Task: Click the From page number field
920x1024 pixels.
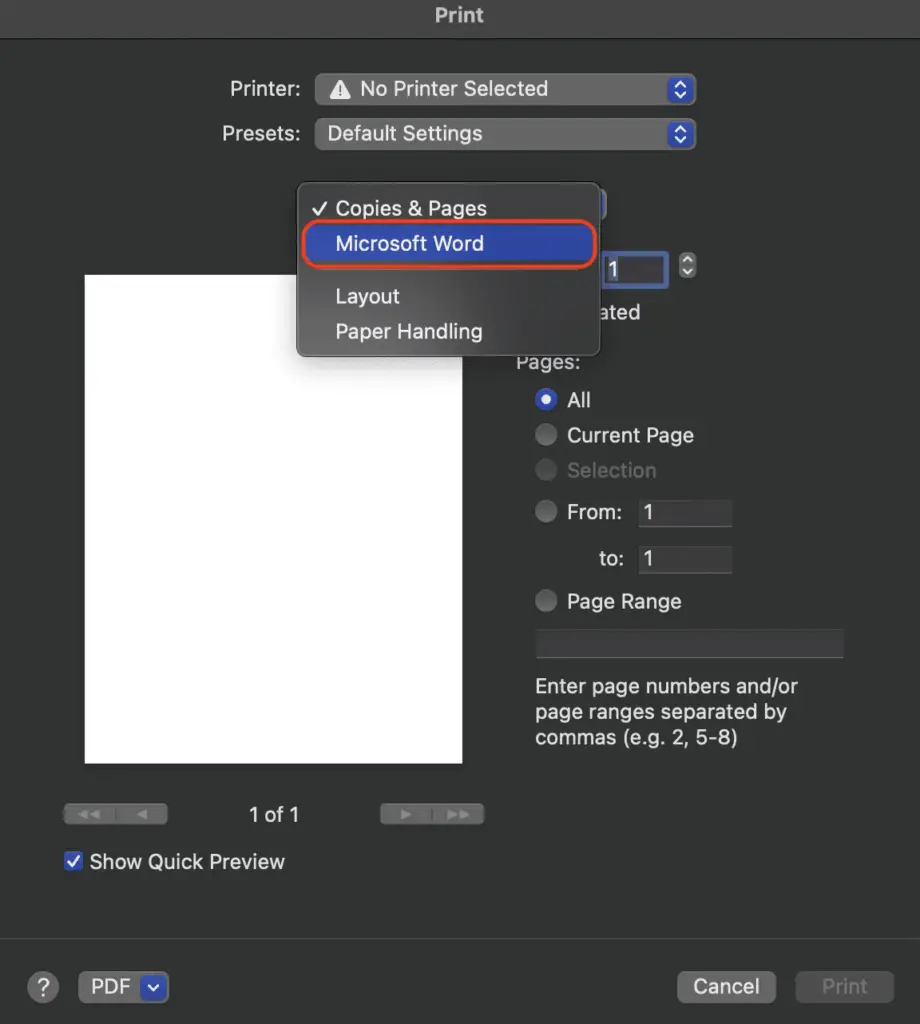Action: pyautogui.click(x=685, y=513)
